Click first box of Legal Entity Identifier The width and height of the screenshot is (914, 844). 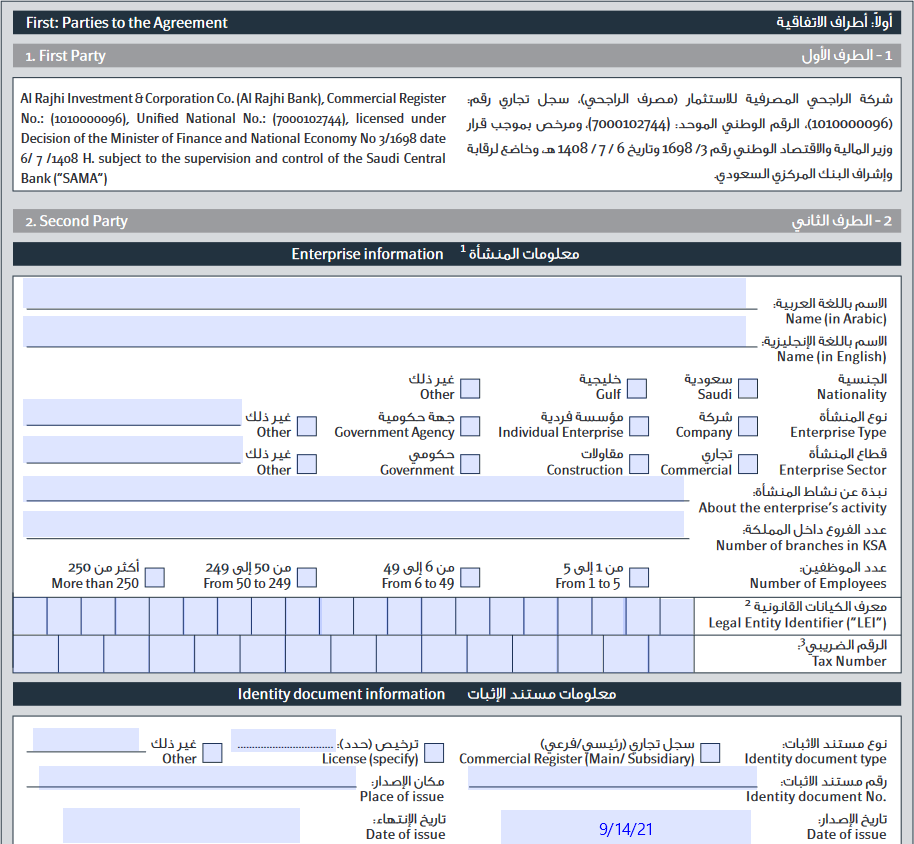pyautogui.click(x=30, y=616)
